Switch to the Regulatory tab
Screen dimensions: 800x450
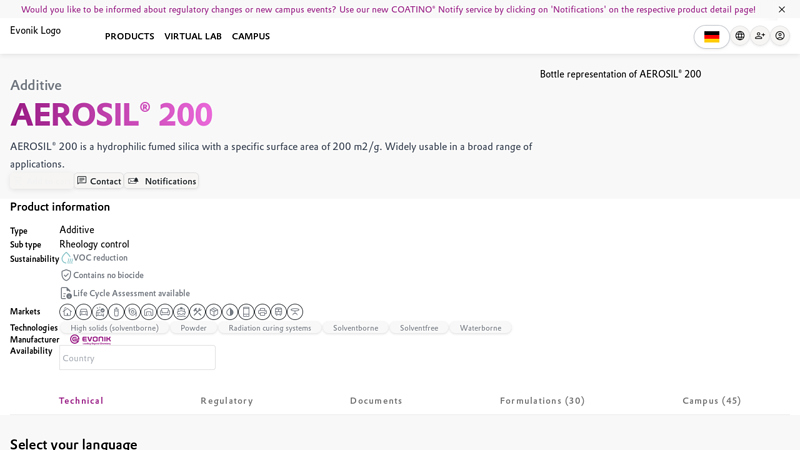227,401
